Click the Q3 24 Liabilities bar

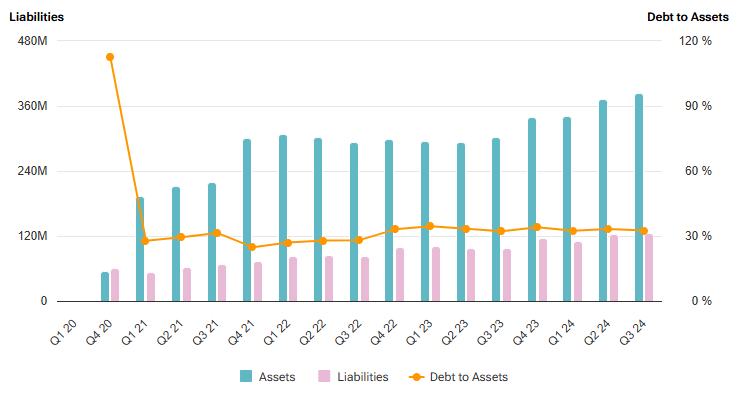pyautogui.click(x=649, y=268)
